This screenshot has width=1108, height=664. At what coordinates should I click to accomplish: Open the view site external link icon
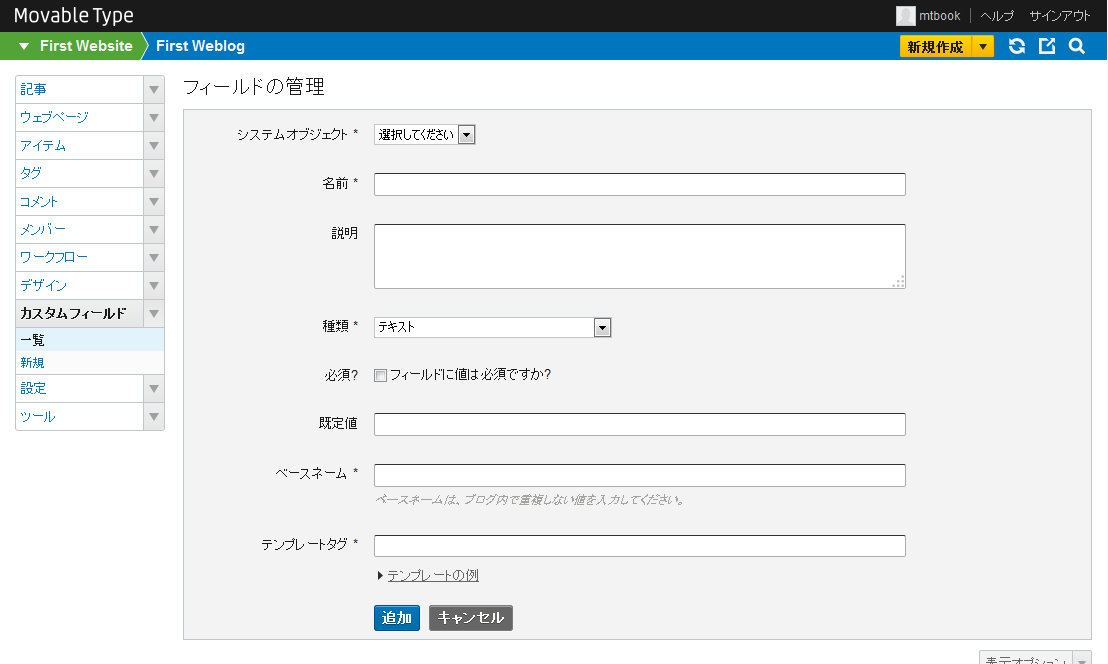click(x=1047, y=46)
